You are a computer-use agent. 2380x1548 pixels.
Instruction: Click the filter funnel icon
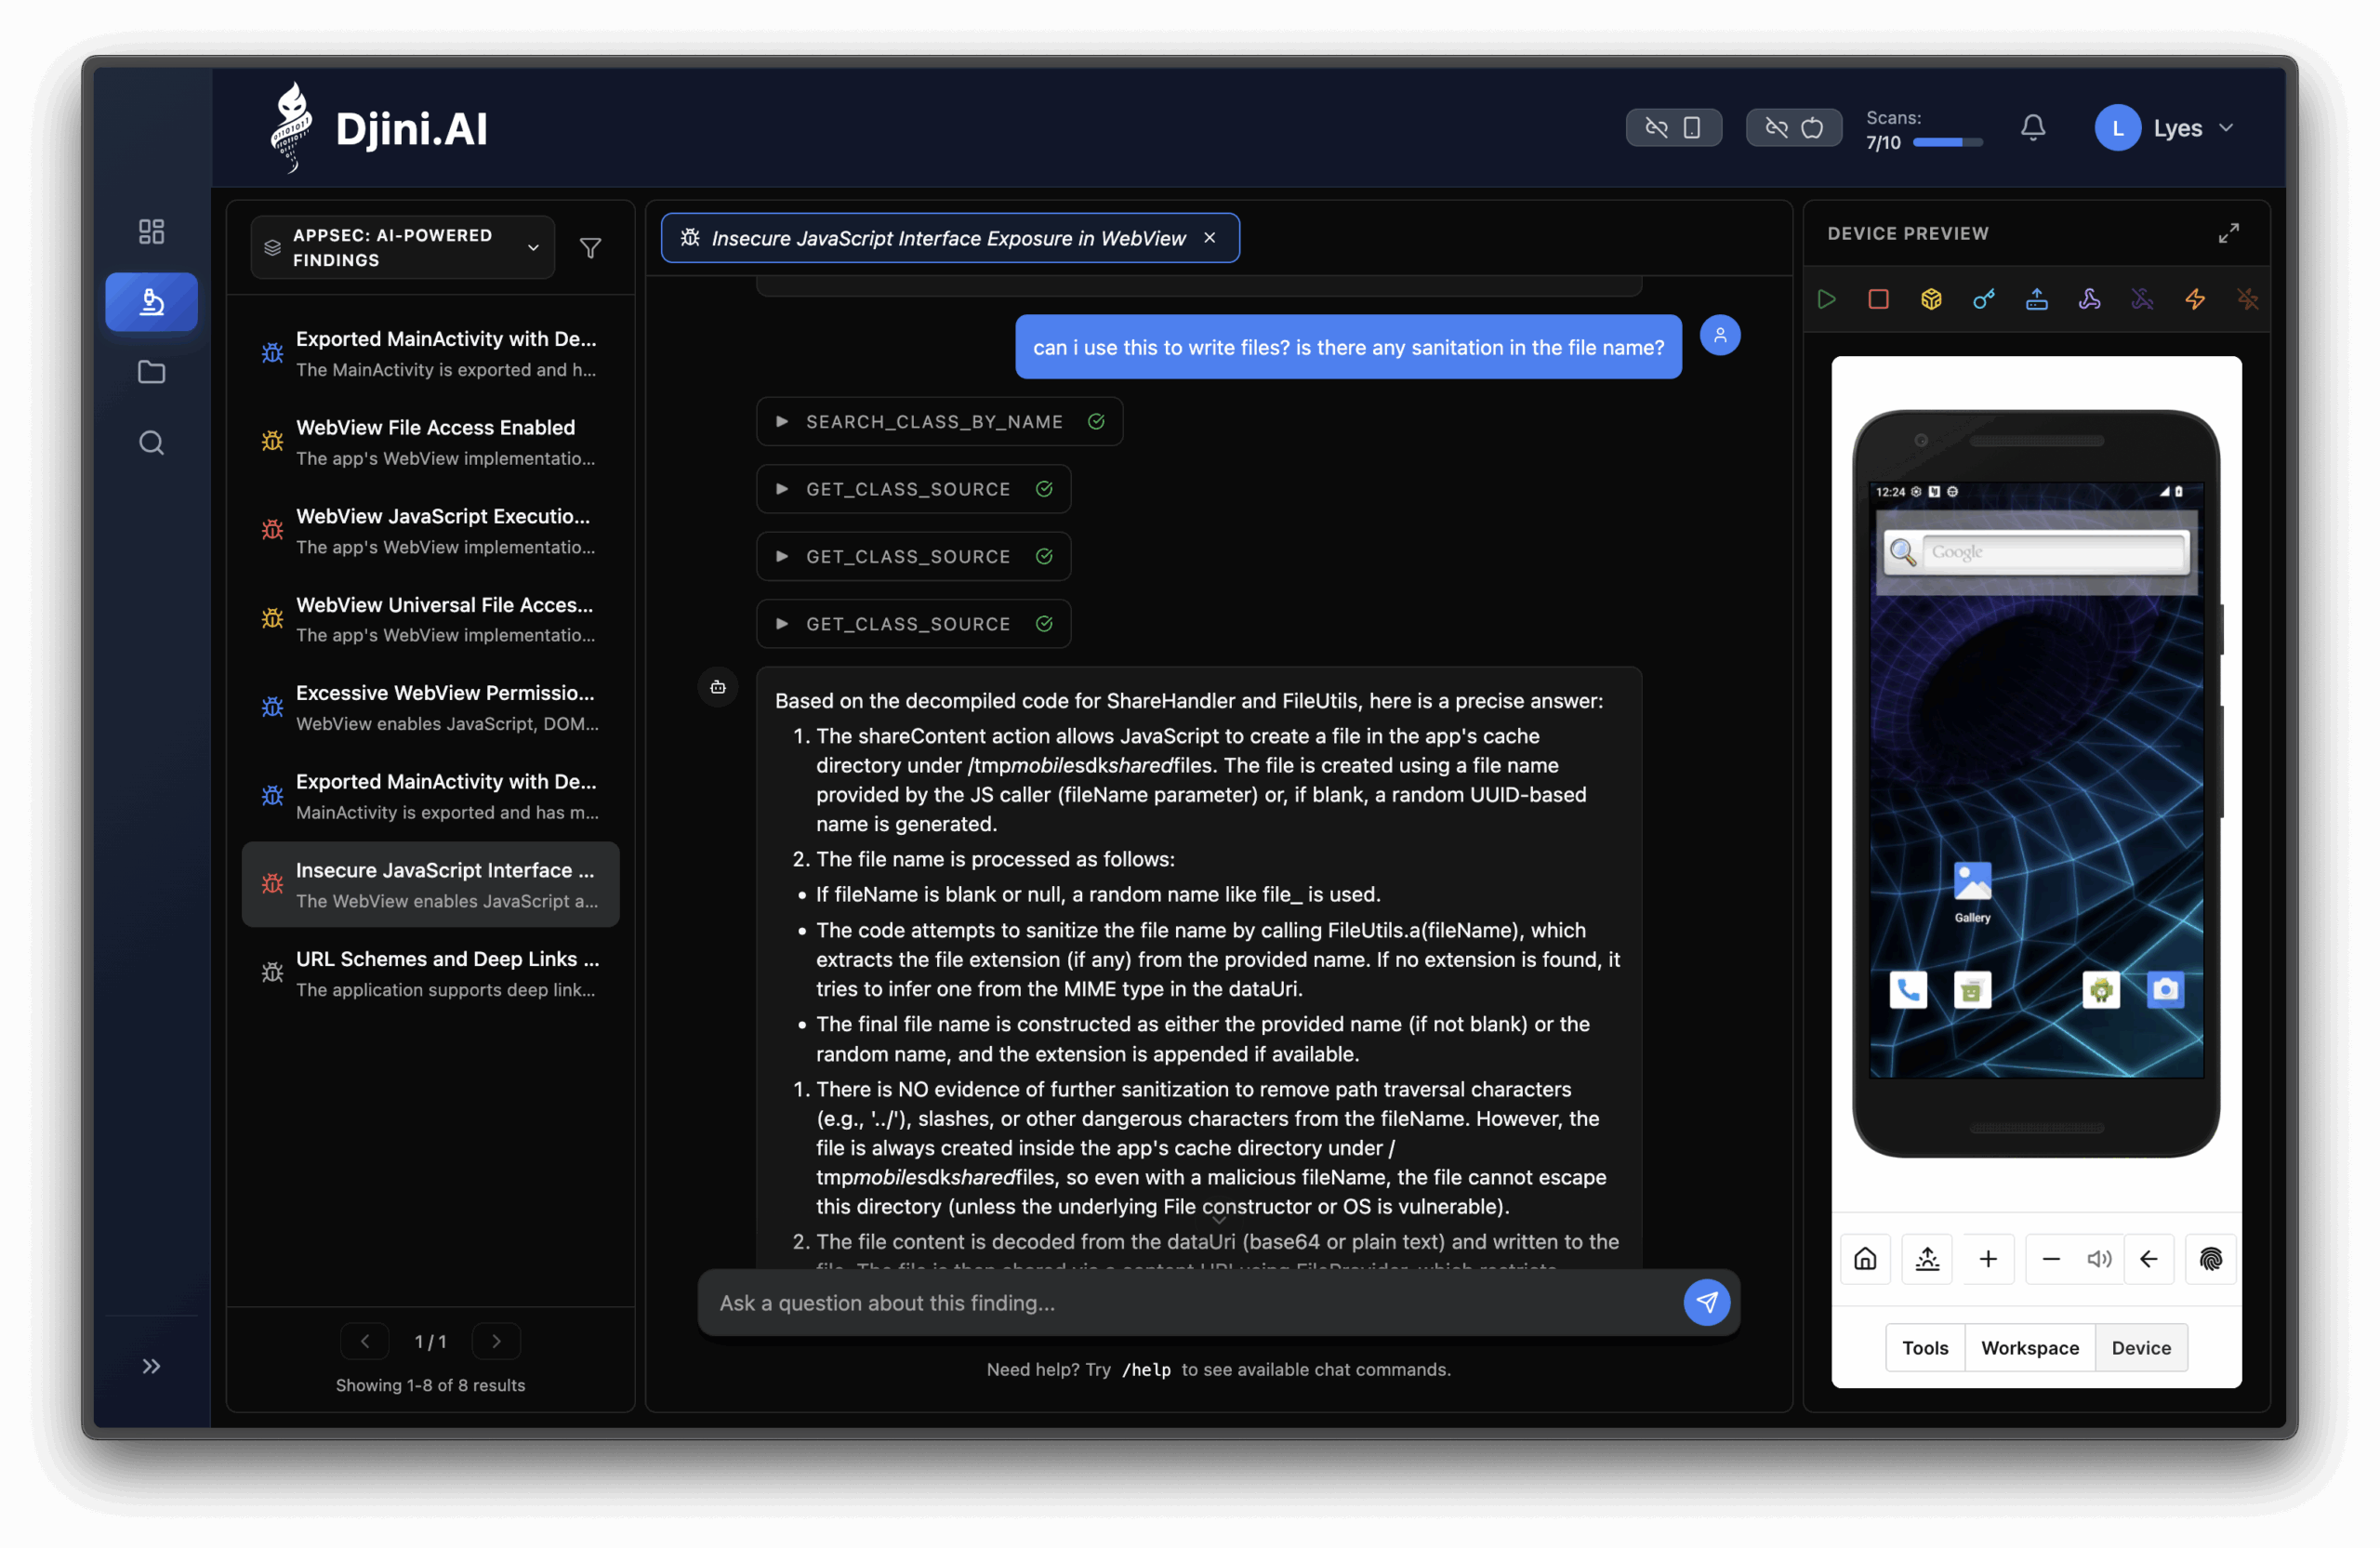591,247
